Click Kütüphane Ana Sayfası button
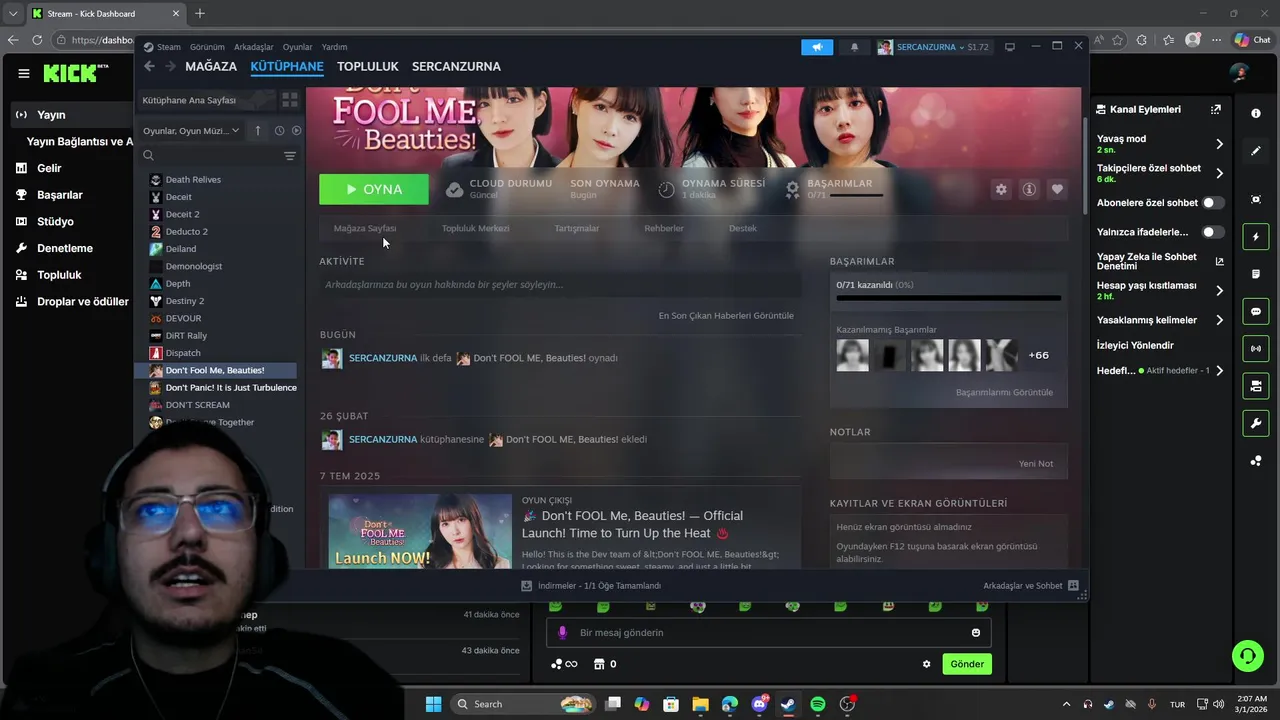Image resolution: width=1280 pixels, height=720 pixels. point(205,100)
